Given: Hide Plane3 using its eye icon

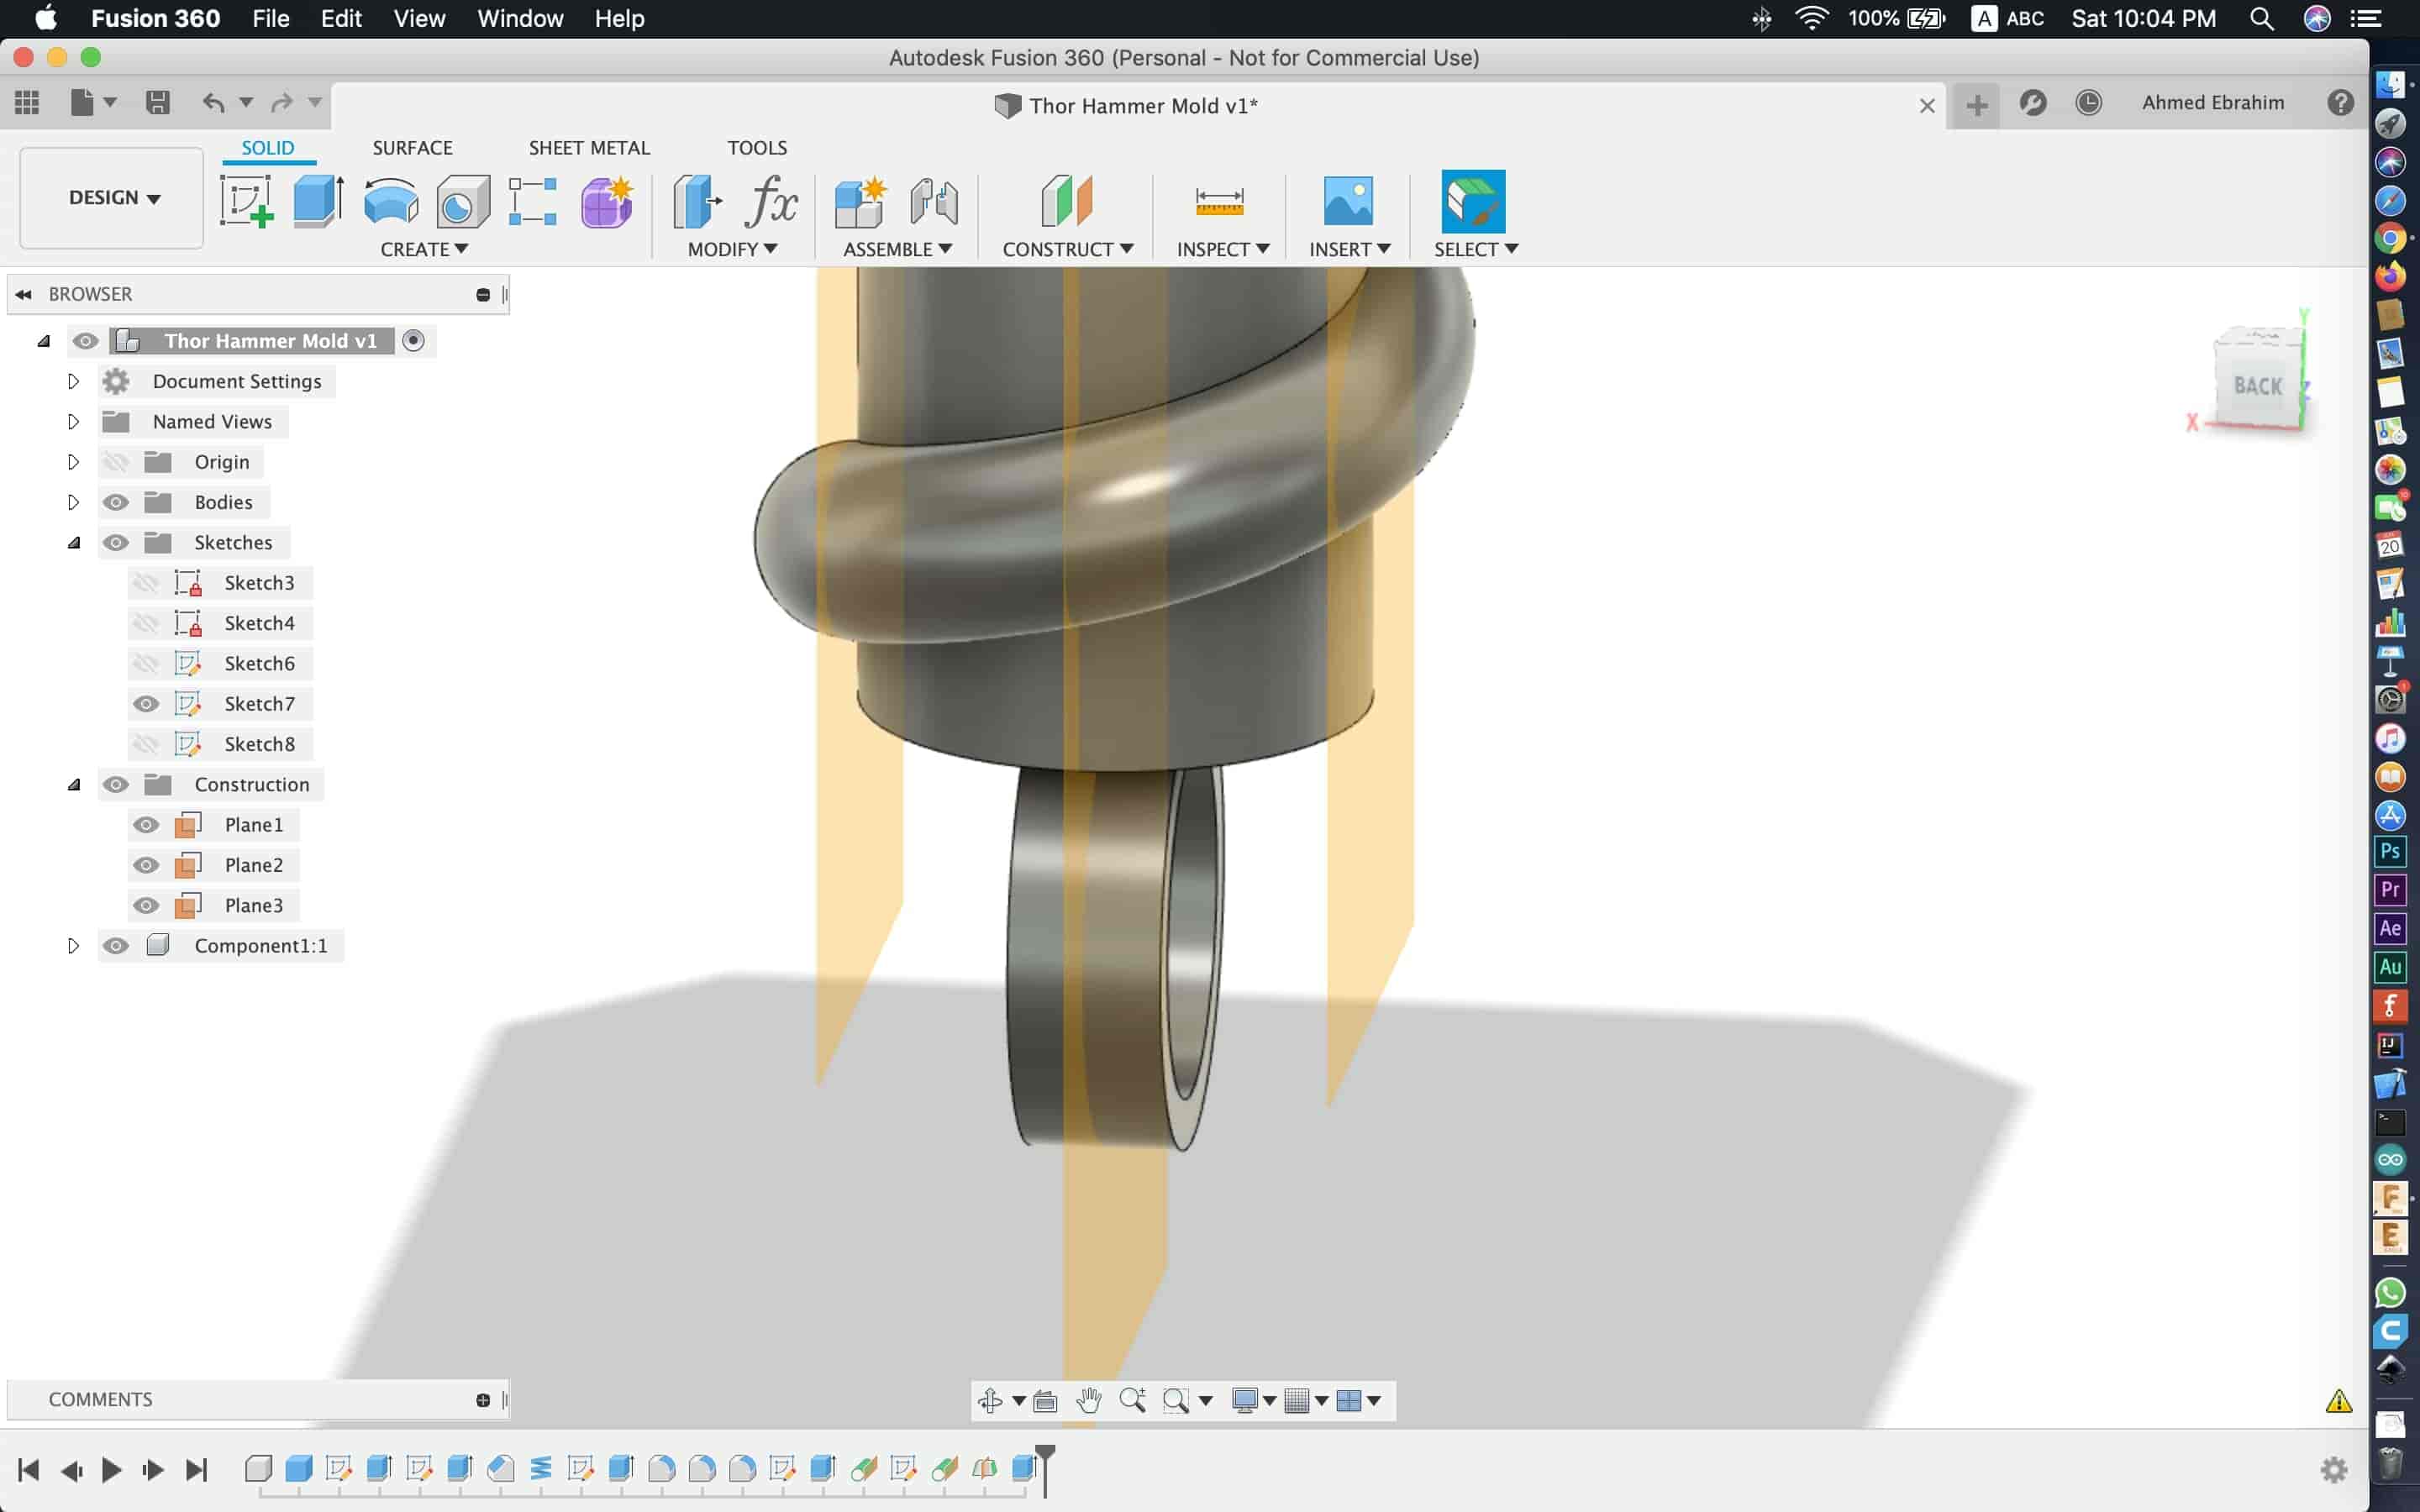Looking at the screenshot, I should 146,905.
